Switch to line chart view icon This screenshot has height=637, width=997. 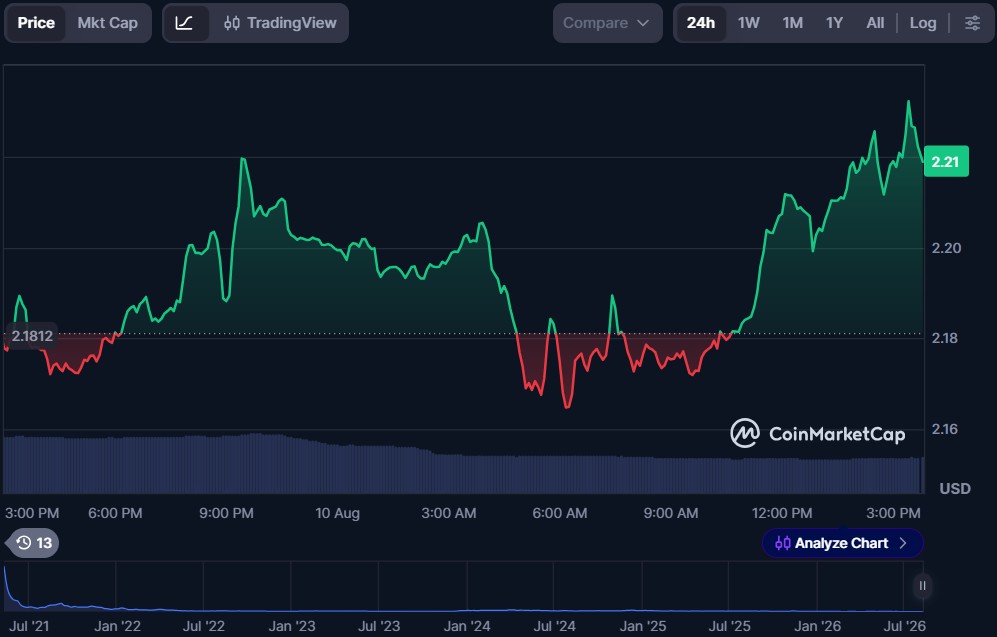click(184, 23)
